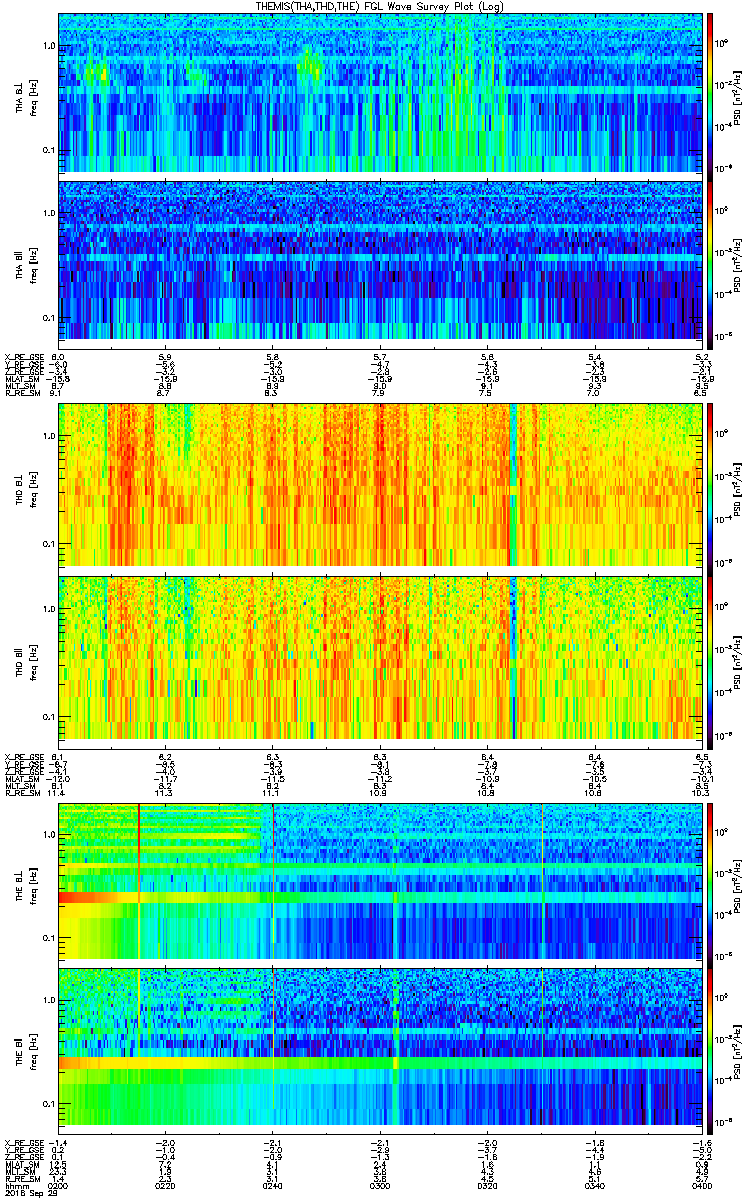
Task: Click the '0.1' frequency tick of the THE B-parallel panel
Action: pos(48,1103)
